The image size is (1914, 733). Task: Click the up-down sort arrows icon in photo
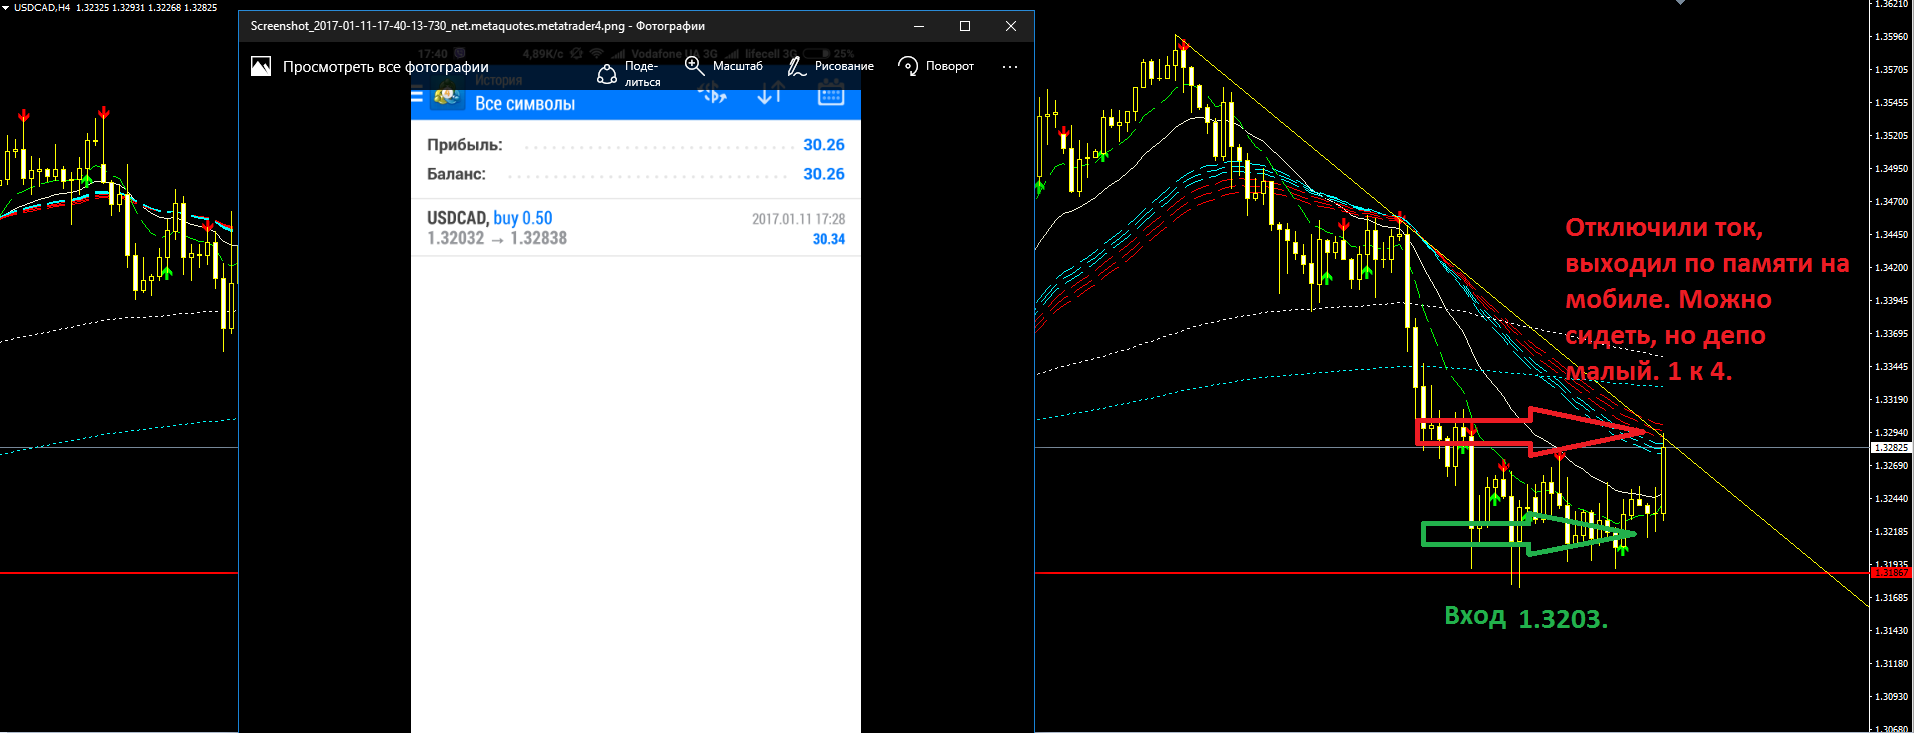tap(770, 95)
